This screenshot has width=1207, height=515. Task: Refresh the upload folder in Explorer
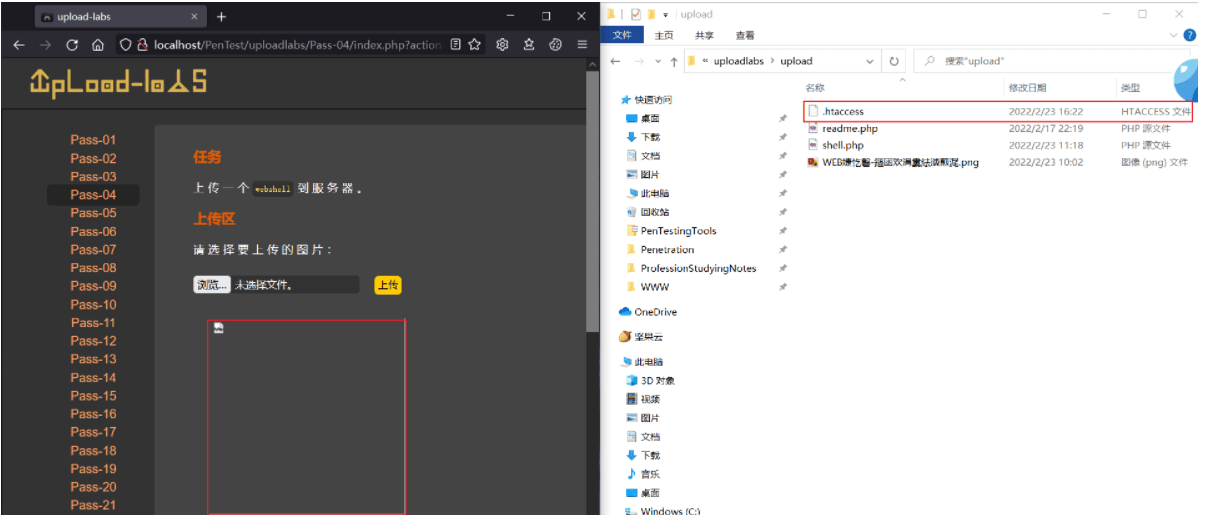pos(894,61)
